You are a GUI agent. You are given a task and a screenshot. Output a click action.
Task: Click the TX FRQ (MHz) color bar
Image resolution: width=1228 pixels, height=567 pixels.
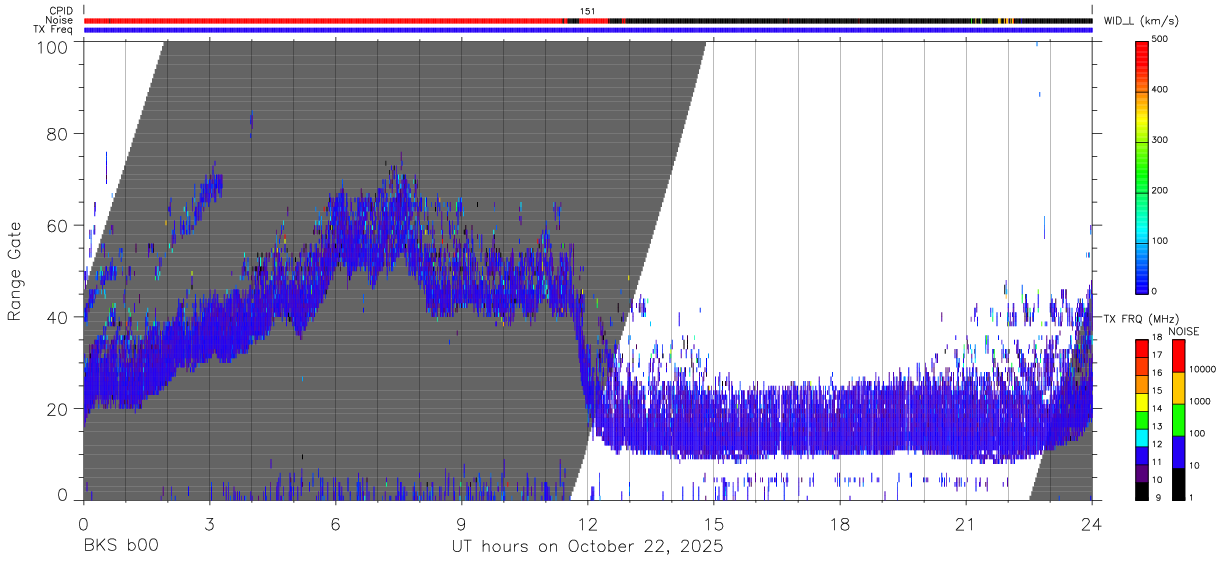tap(1142, 418)
